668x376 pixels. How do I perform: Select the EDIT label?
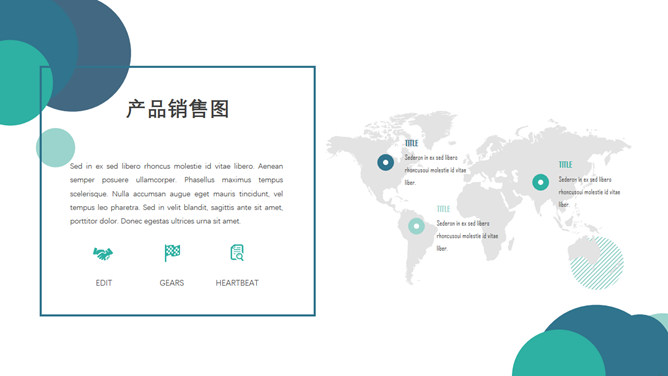(x=104, y=283)
